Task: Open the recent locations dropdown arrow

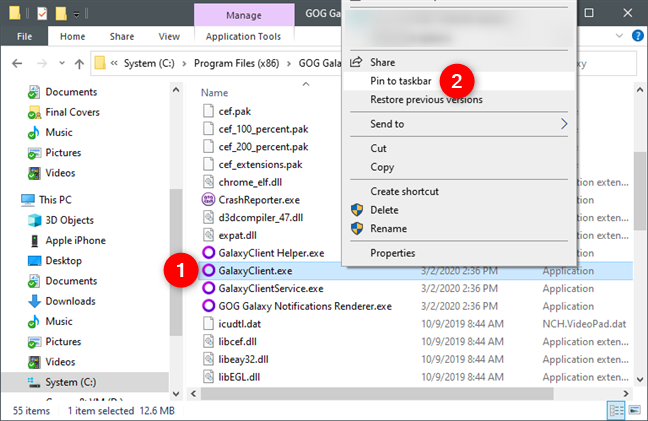Action: click(62, 63)
